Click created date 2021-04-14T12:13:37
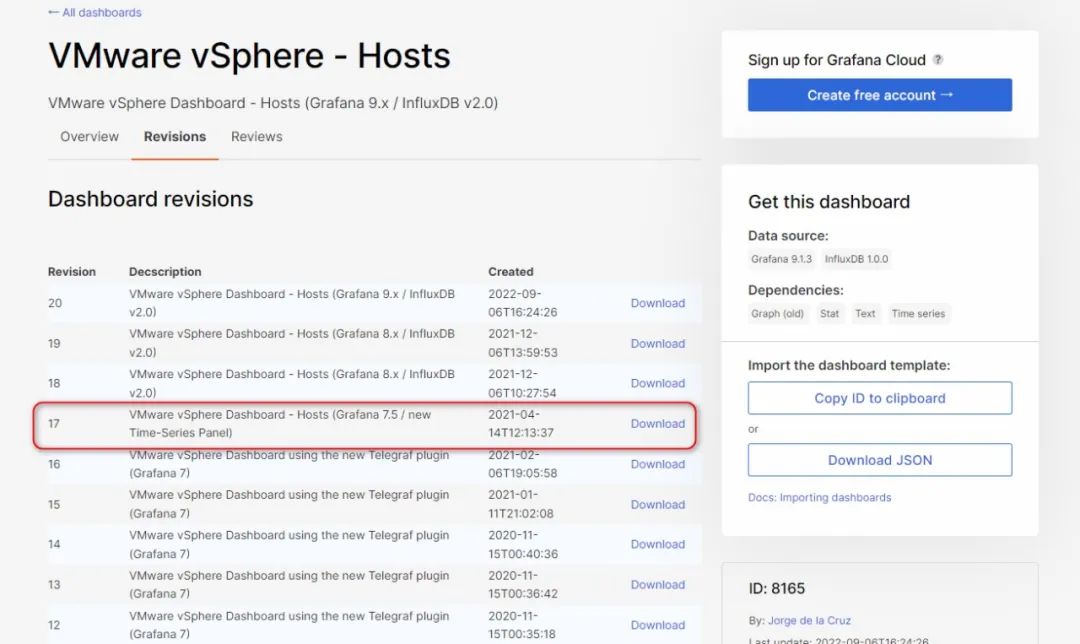 pyautogui.click(x=521, y=424)
